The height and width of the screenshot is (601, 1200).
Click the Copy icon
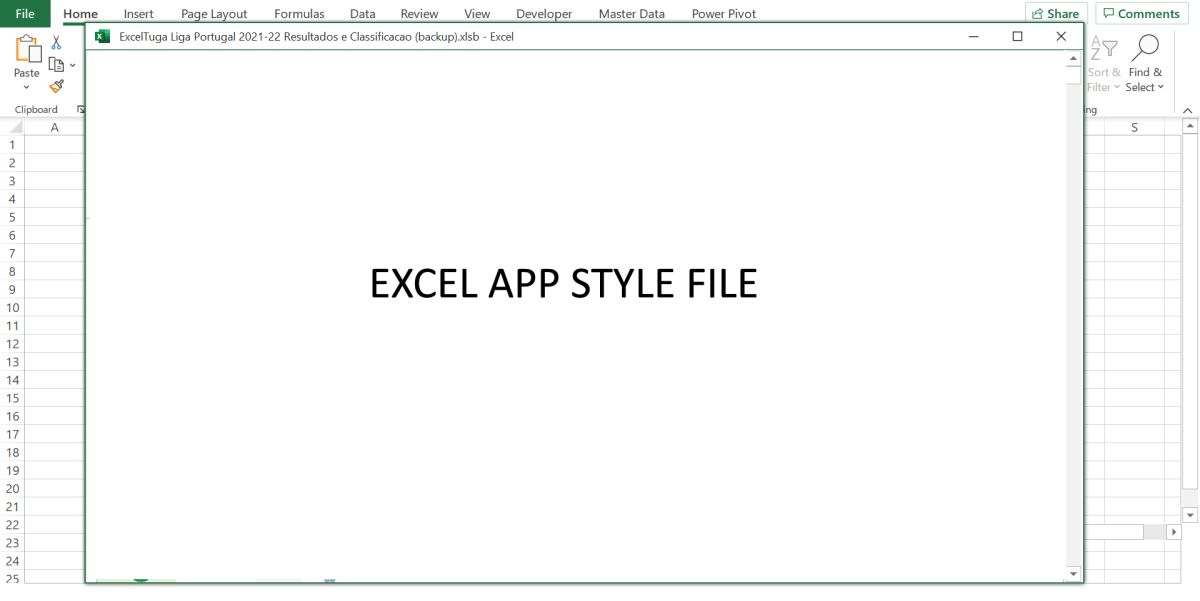tap(56, 64)
